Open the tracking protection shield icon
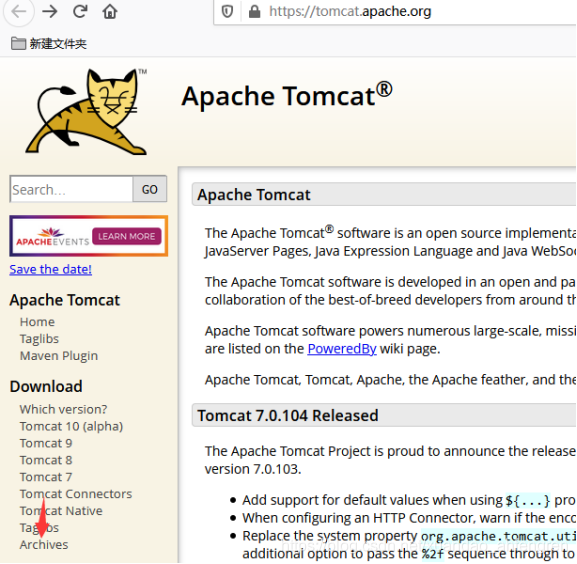The width and height of the screenshot is (577, 564). pyautogui.click(x=227, y=12)
